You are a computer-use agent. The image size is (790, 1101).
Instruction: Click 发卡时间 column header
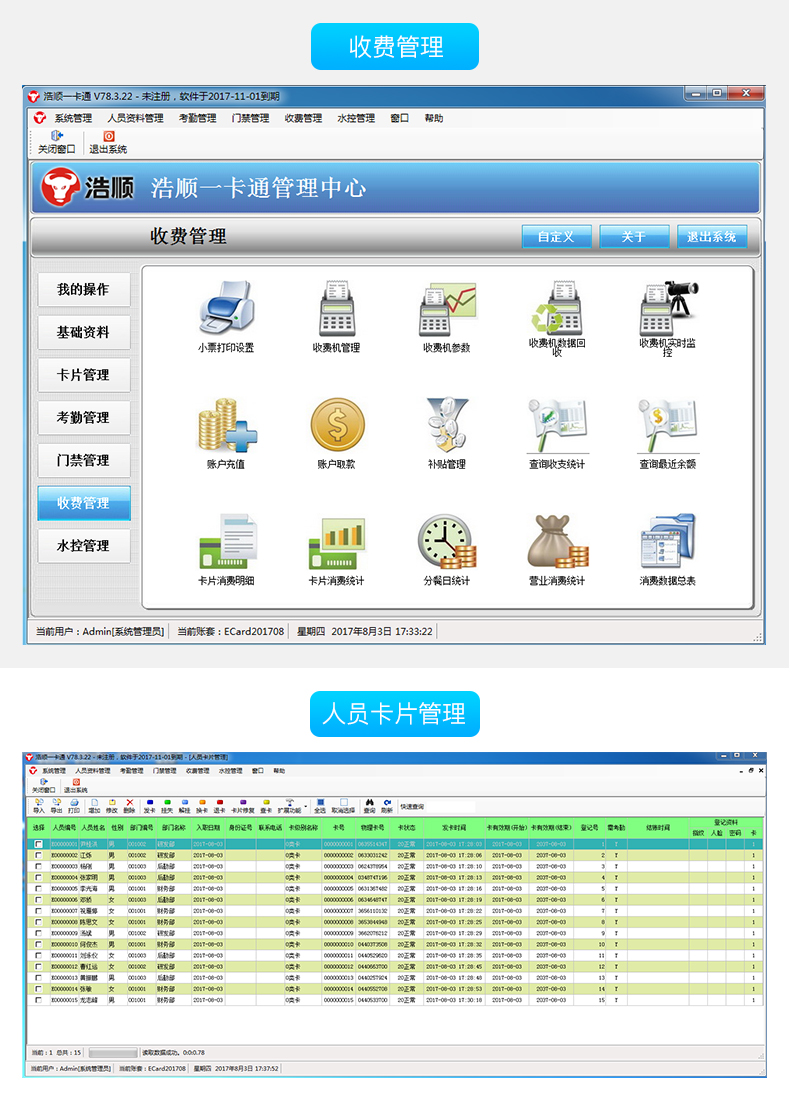coord(454,827)
